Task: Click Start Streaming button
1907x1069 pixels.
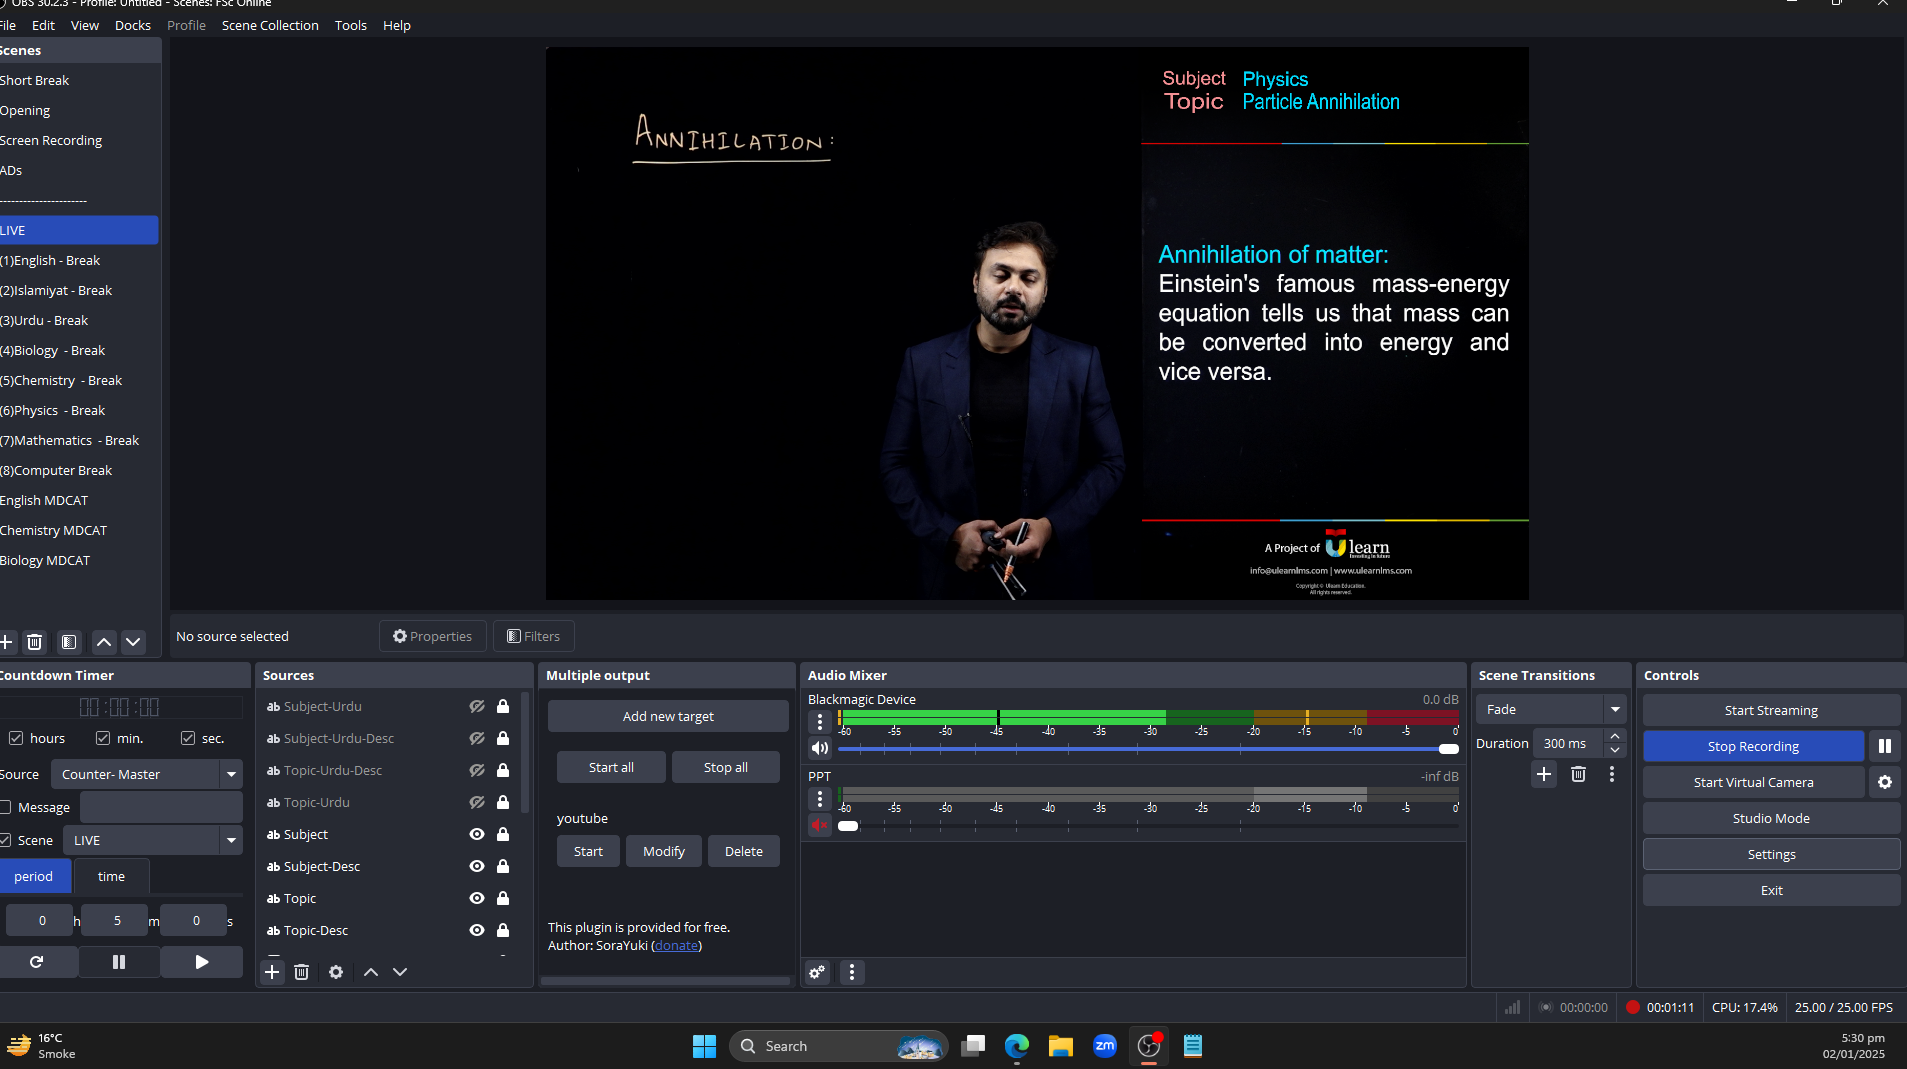Action: point(1771,710)
